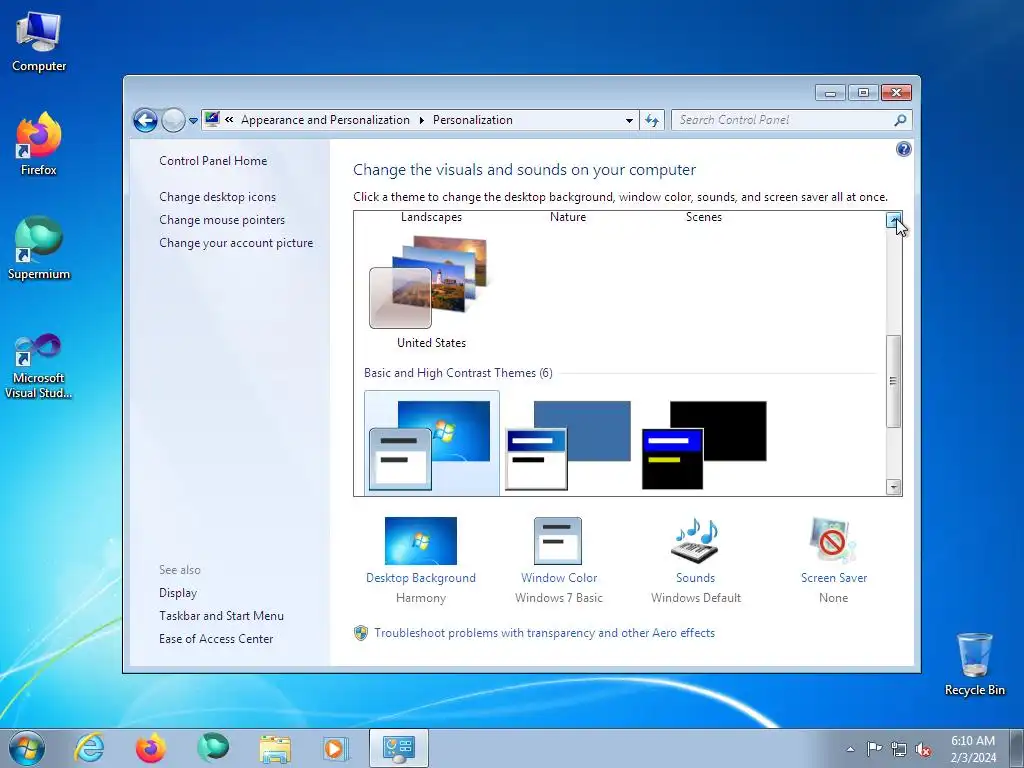Open the recent pages dropdown arrow
This screenshot has height=768, width=1024.
[x=193, y=121]
